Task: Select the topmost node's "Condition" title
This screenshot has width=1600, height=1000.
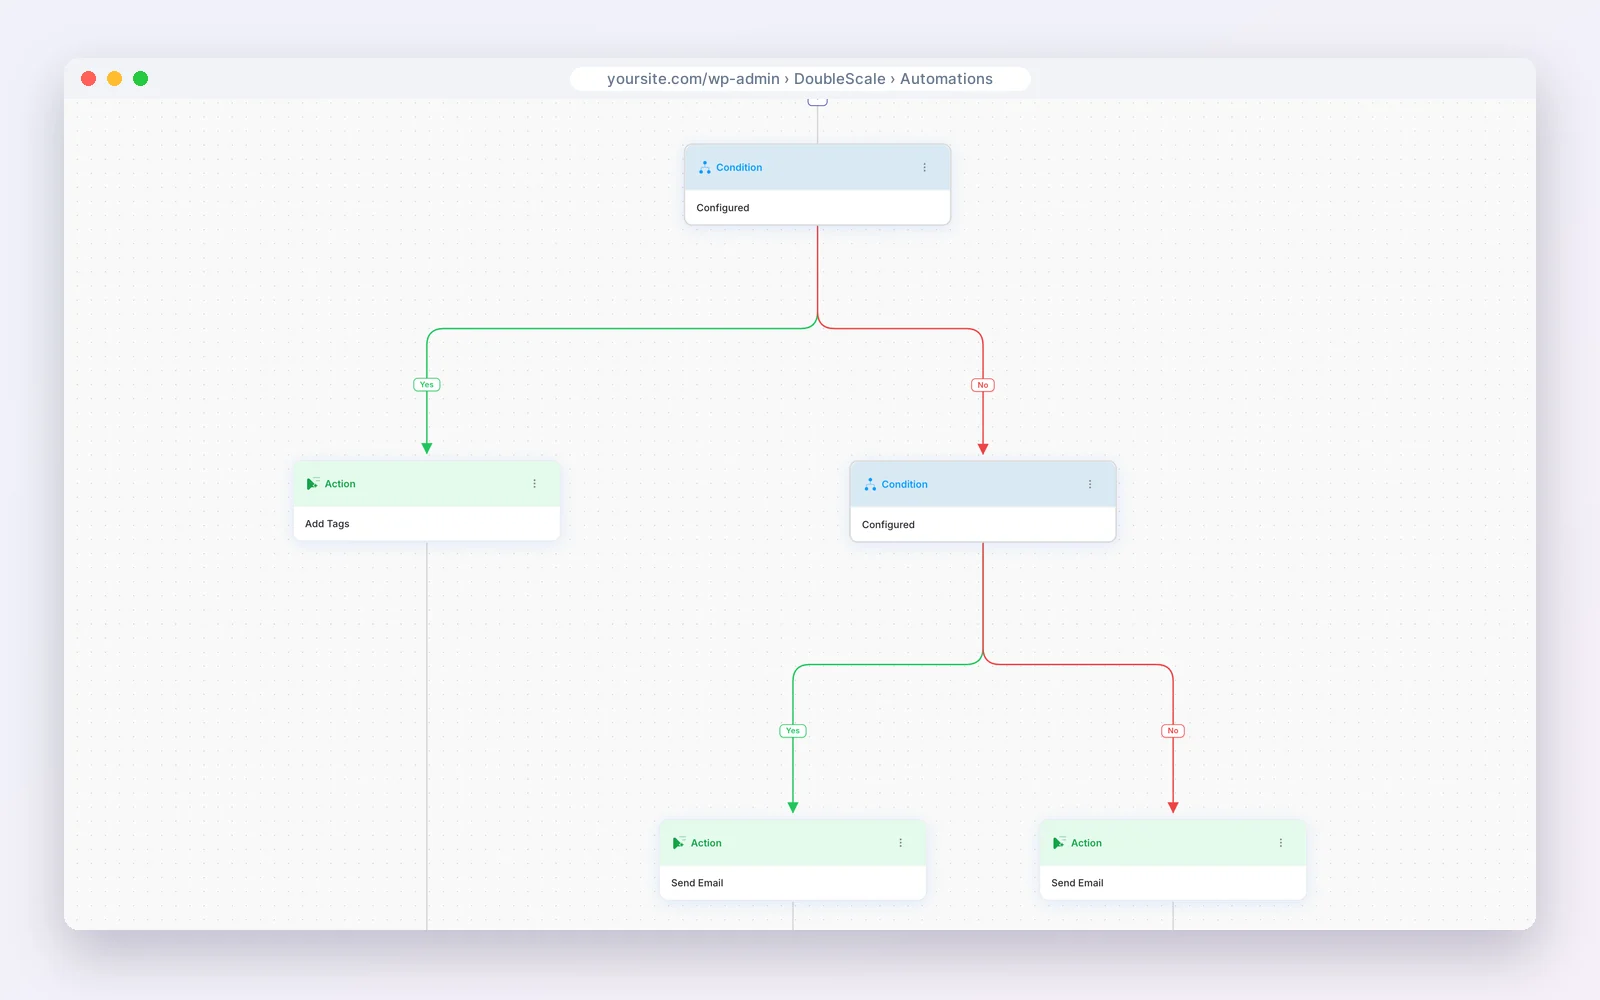Action: [739, 167]
